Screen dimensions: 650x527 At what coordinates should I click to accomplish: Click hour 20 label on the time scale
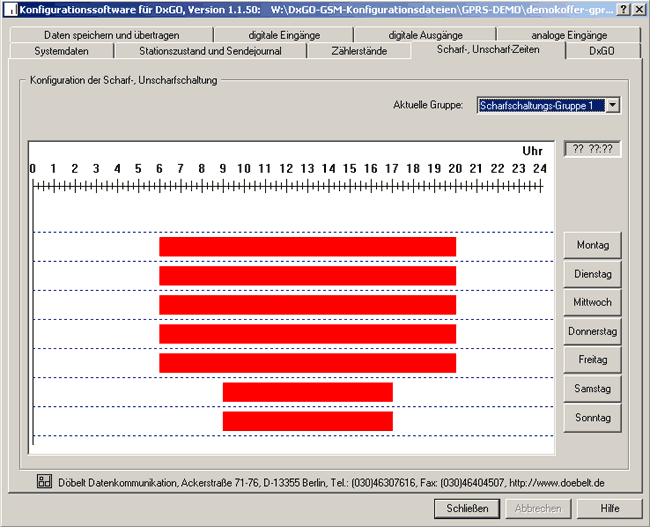tap(455, 169)
